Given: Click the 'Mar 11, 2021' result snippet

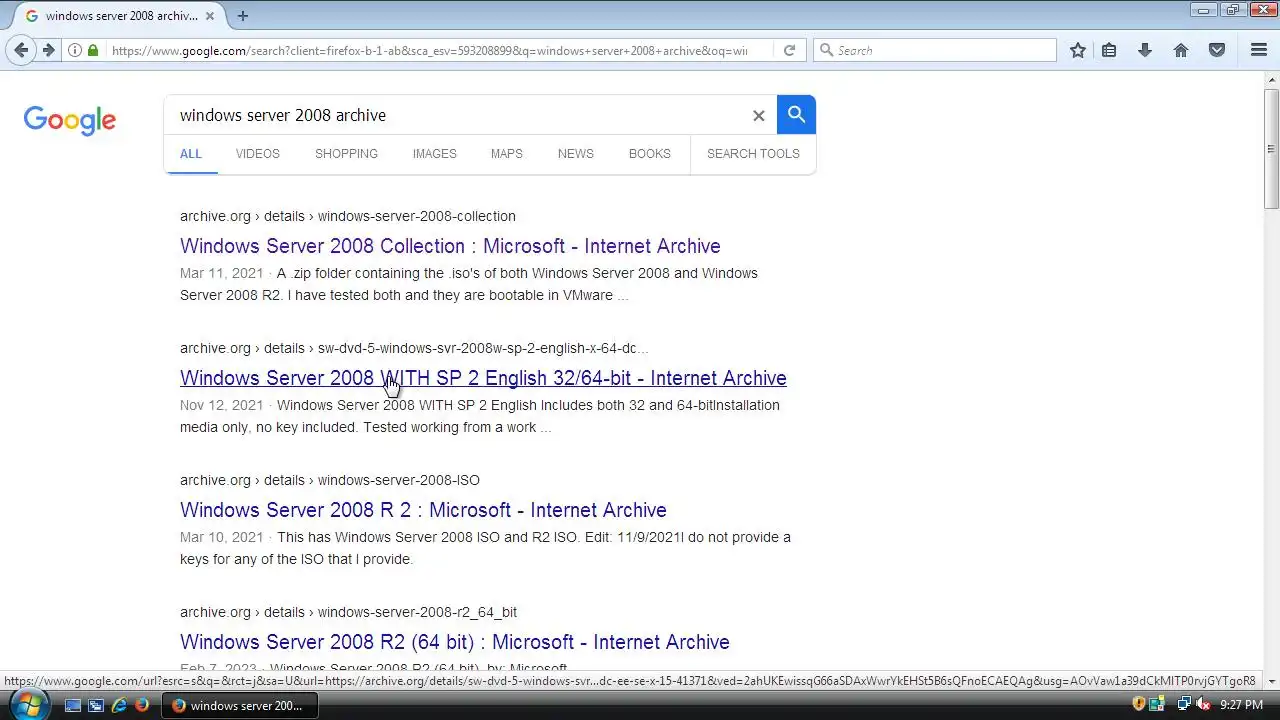Looking at the screenshot, I should click(469, 284).
